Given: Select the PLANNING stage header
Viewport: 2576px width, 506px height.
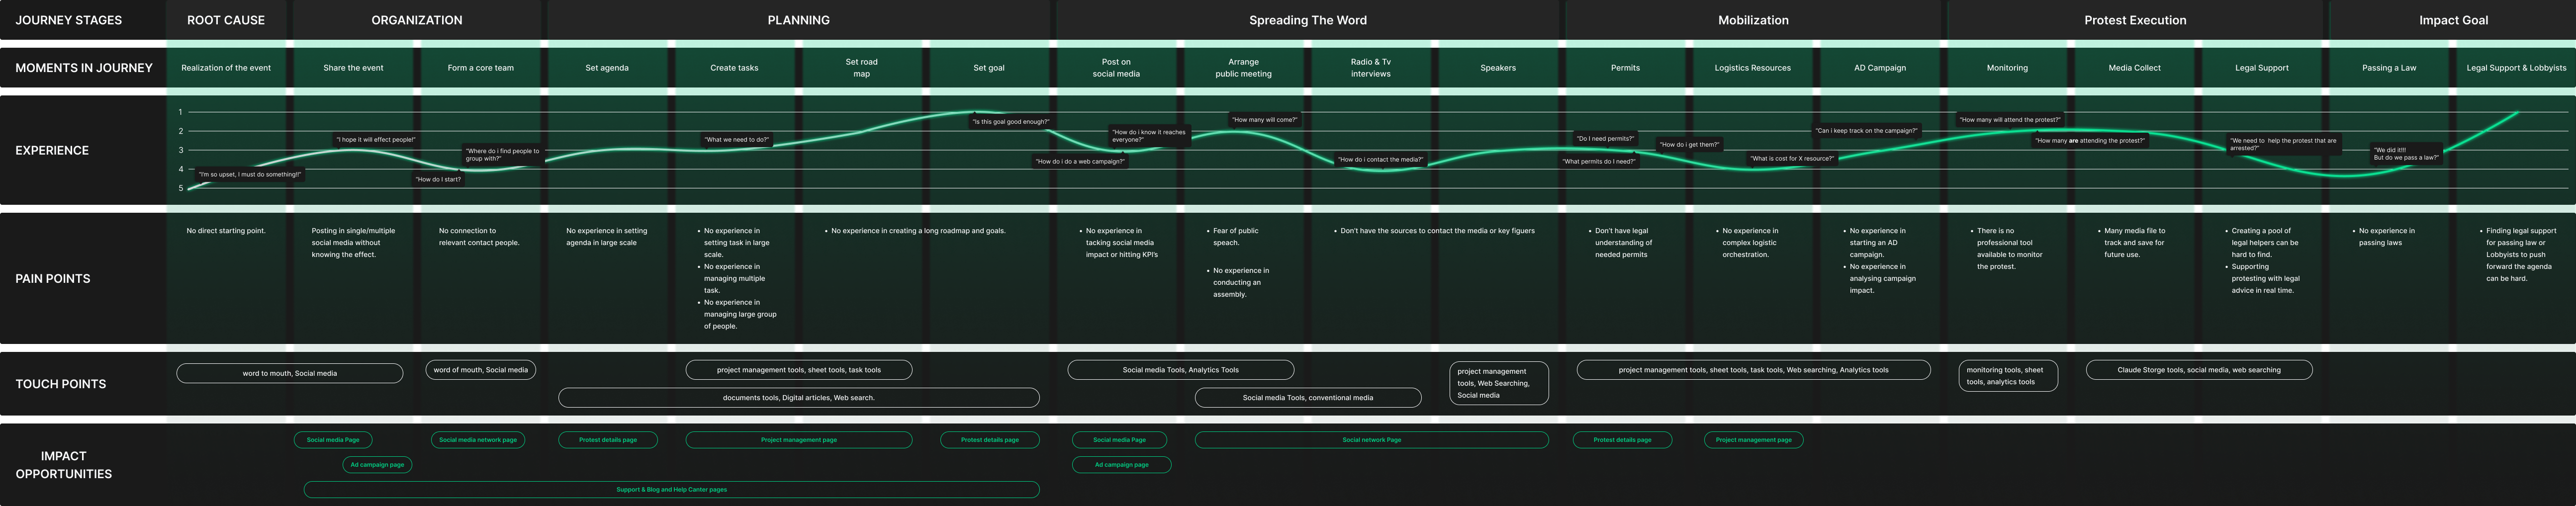Looking at the screenshot, I should [x=798, y=20].
